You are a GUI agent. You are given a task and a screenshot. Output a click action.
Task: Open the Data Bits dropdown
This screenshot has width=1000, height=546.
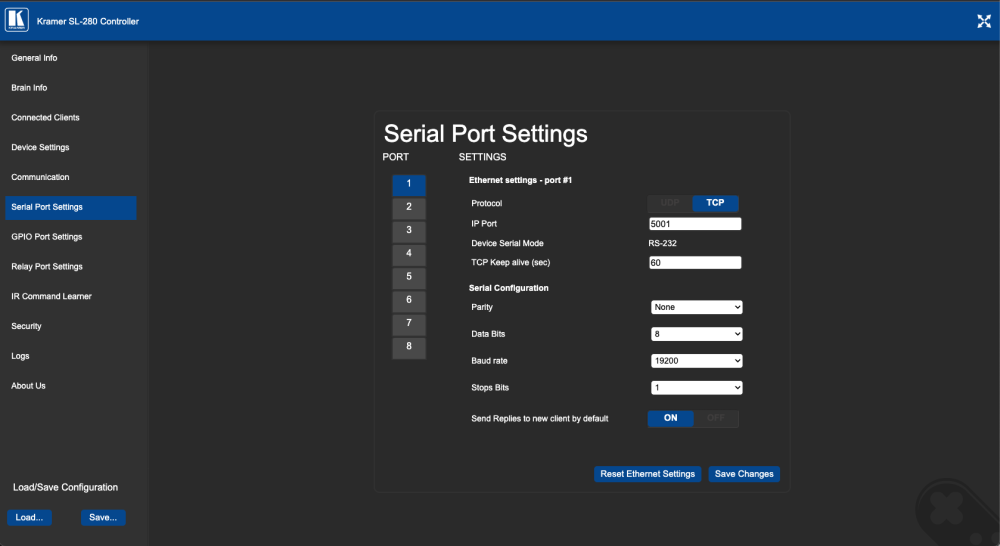click(696, 334)
